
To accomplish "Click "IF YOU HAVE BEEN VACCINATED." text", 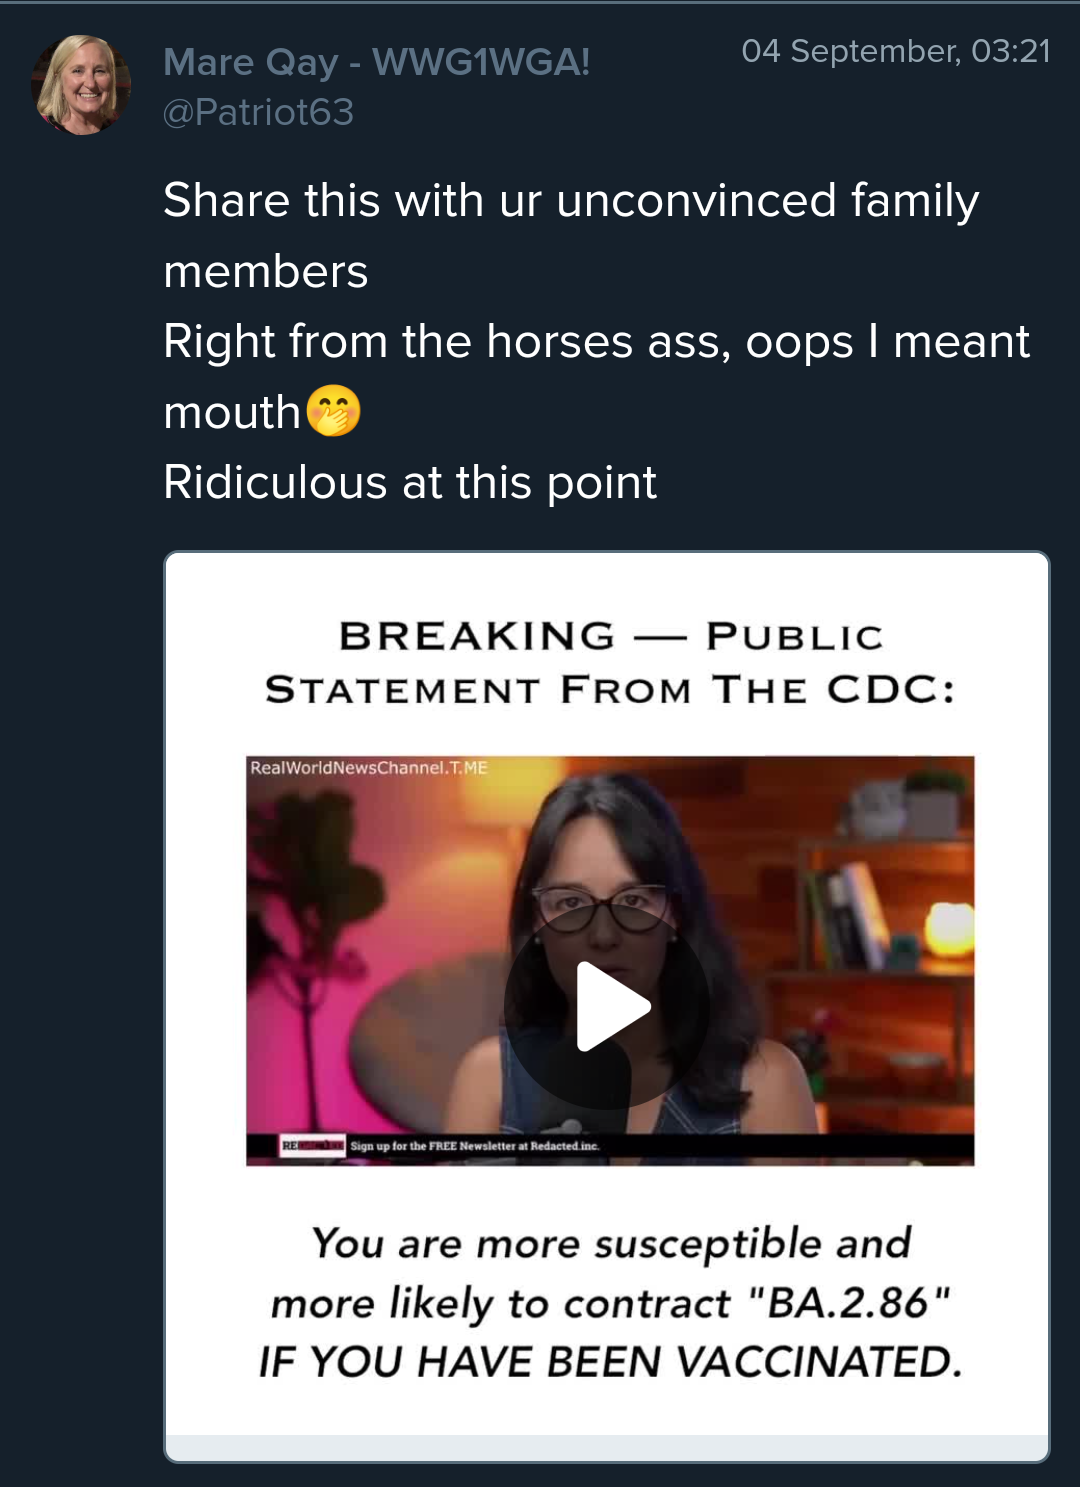I will (x=610, y=1361).
